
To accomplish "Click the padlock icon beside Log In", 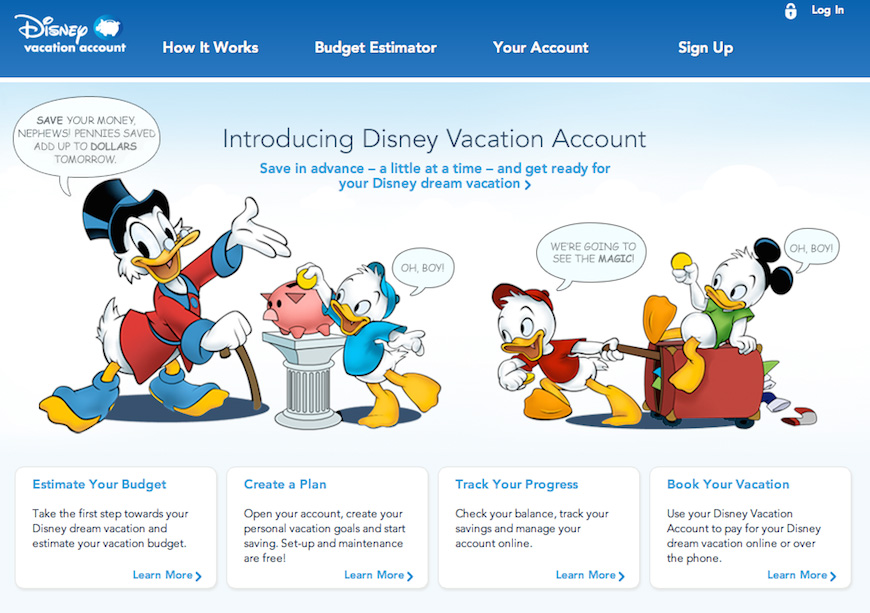I will pyautogui.click(x=791, y=11).
